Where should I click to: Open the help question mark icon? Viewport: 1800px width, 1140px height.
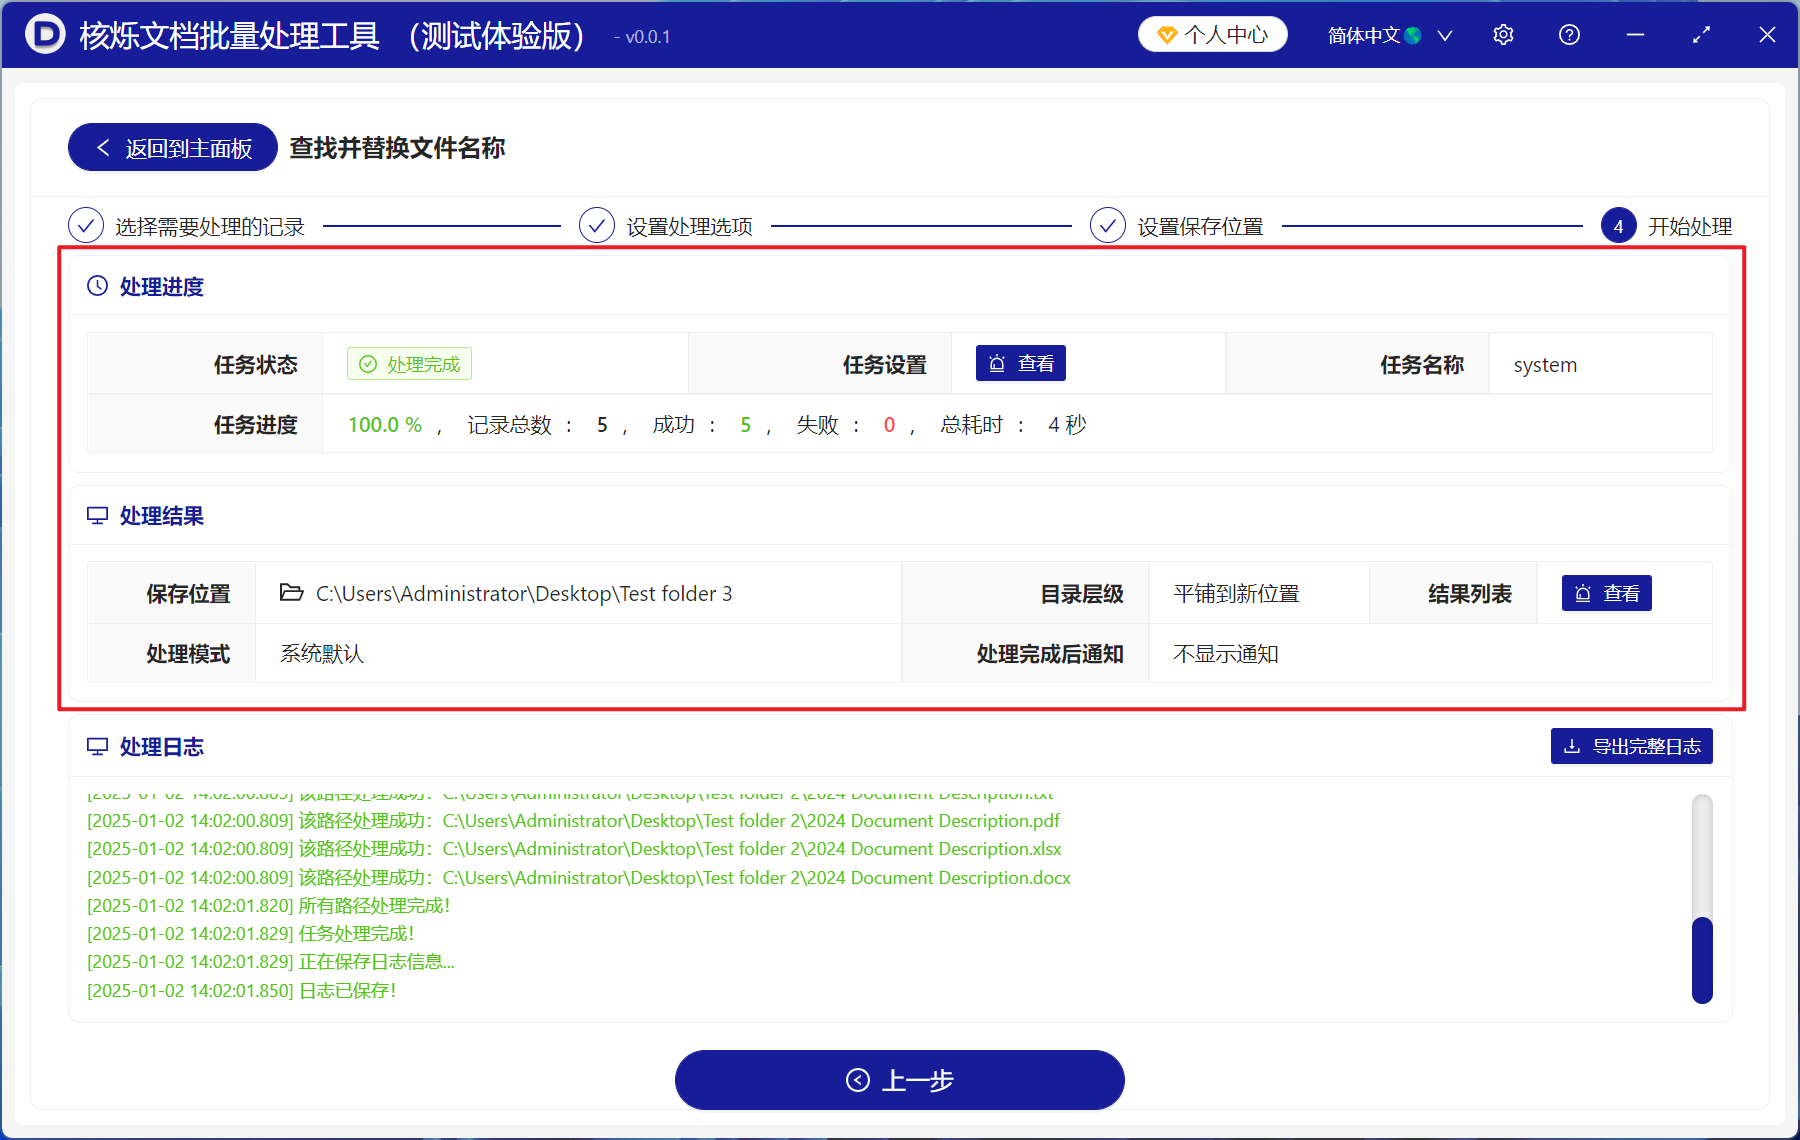(1569, 35)
